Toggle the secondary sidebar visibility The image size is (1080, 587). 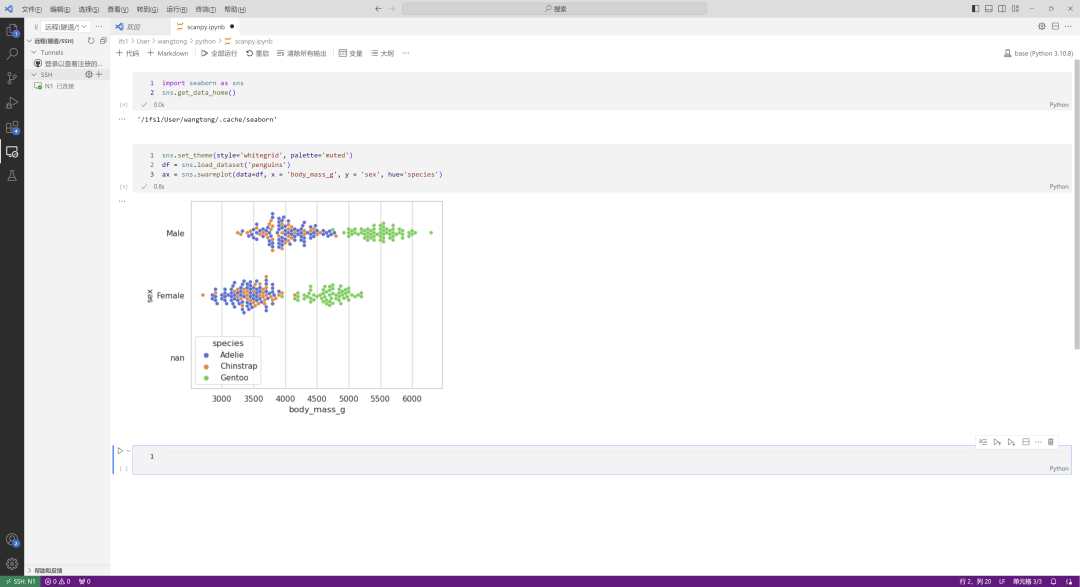tap(1001, 9)
